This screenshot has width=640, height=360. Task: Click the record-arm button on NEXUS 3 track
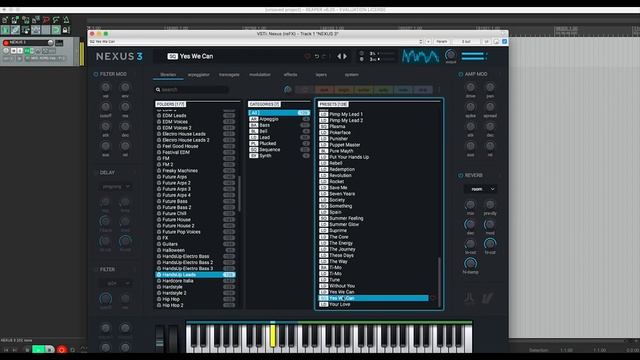tap(6, 42)
